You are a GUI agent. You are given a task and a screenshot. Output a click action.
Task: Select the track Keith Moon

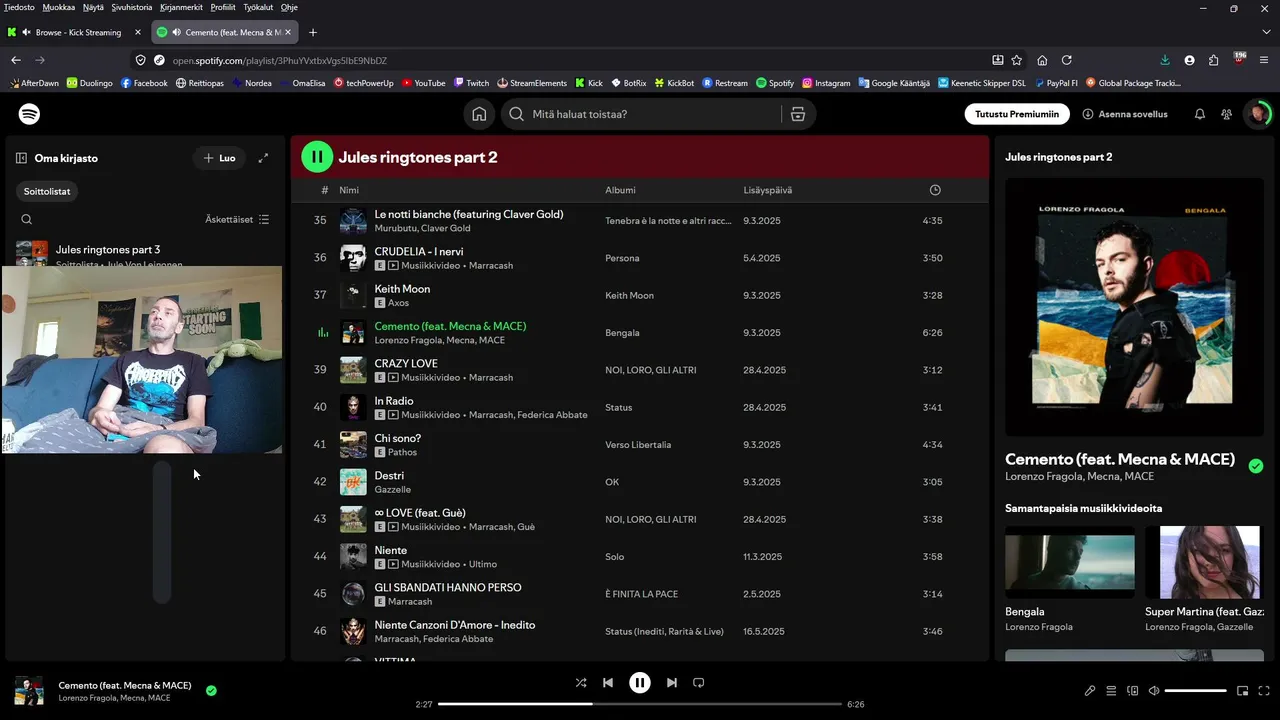point(402,289)
